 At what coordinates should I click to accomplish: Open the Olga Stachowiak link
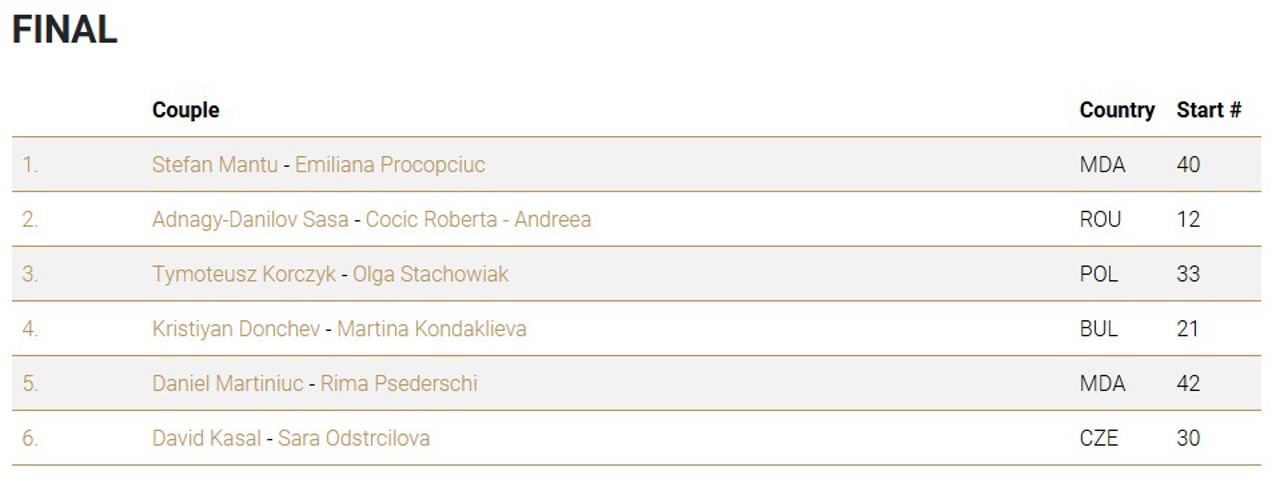[430, 274]
